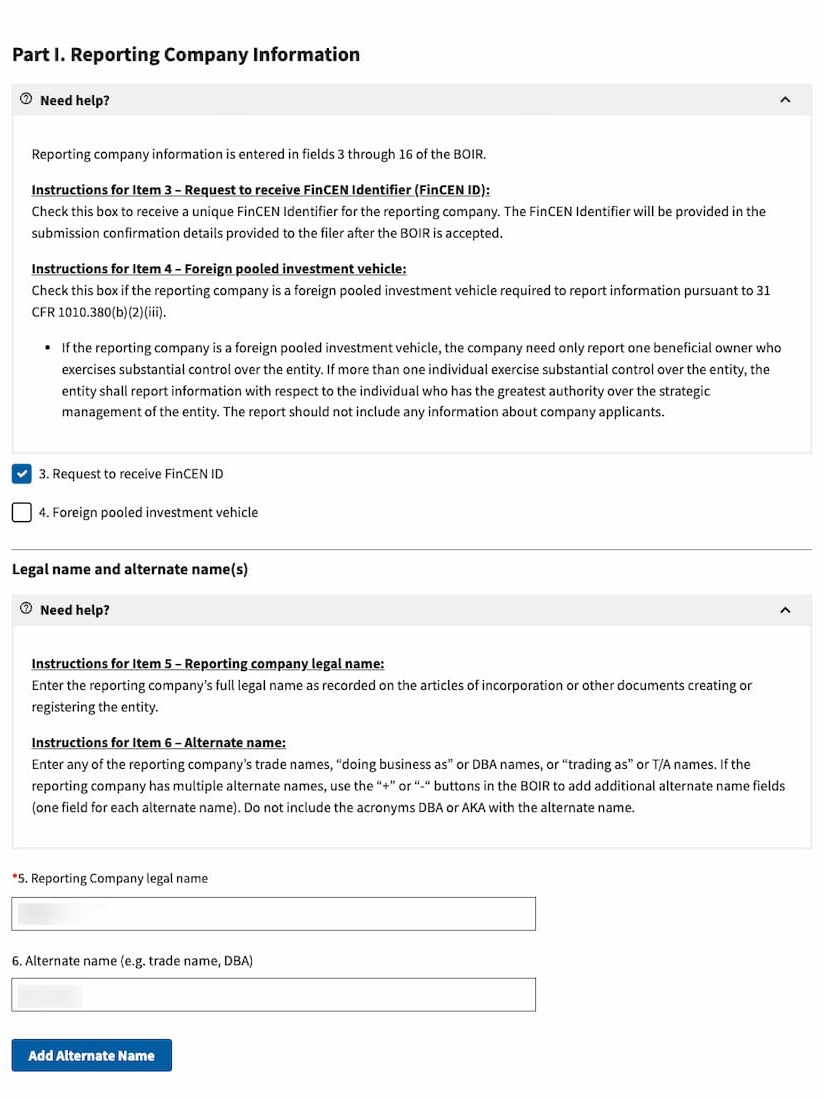
Task: Enable "4. Foreign pooled investment vehicle"
Action: pos(21,511)
